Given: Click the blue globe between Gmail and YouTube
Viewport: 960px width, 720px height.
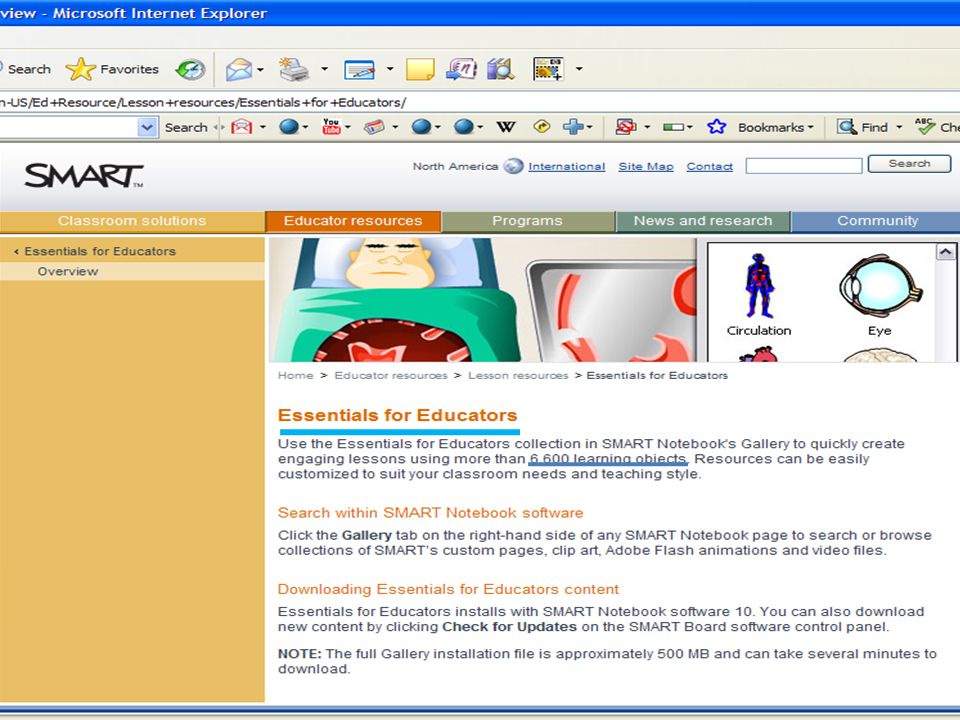Looking at the screenshot, I should pyautogui.click(x=288, y=127).
